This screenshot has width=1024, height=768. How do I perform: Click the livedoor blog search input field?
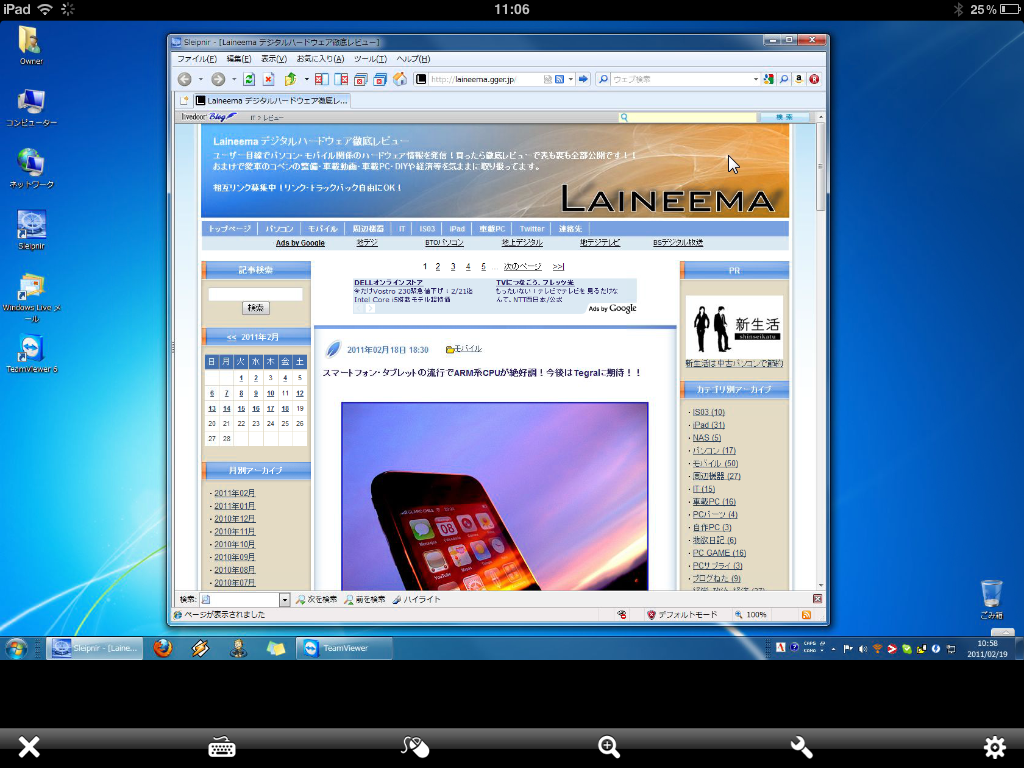coord(688,117)
